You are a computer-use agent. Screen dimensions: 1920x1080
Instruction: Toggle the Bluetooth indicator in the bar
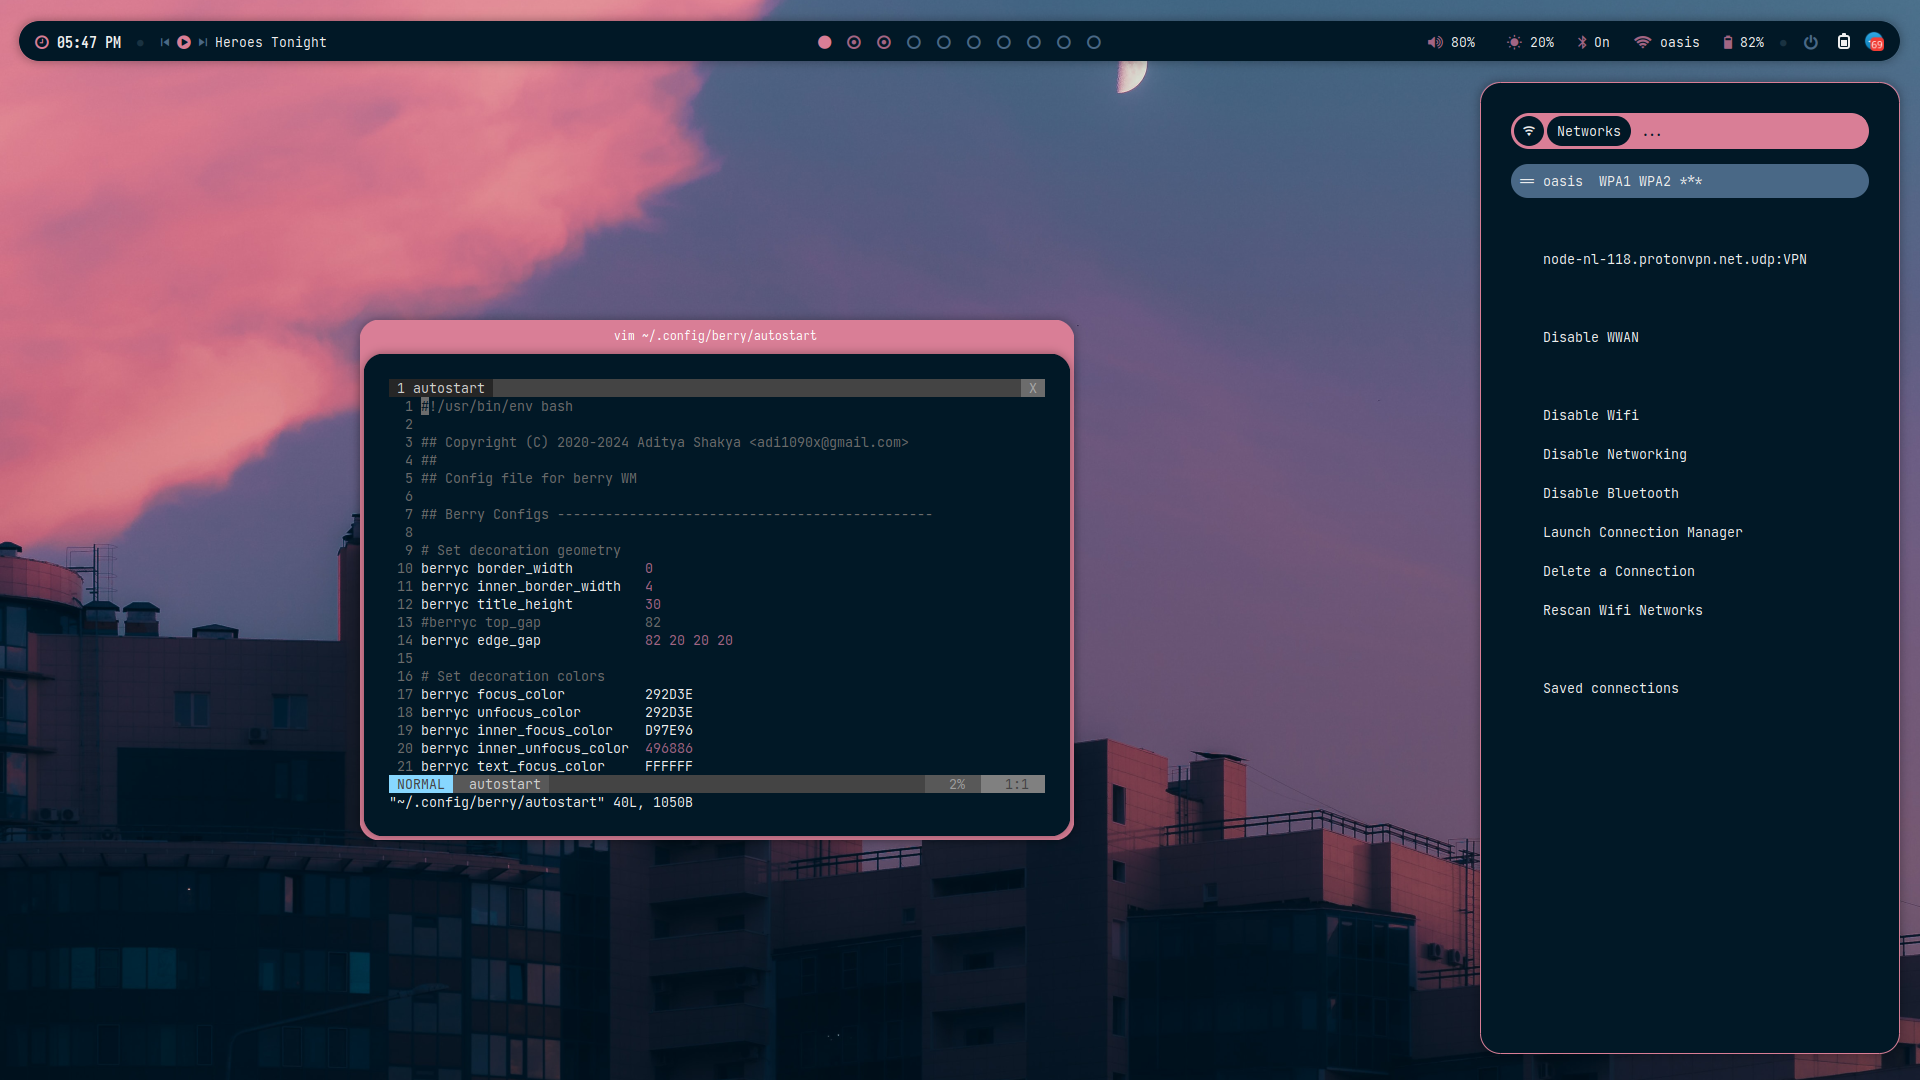[x=1582, y=42]
